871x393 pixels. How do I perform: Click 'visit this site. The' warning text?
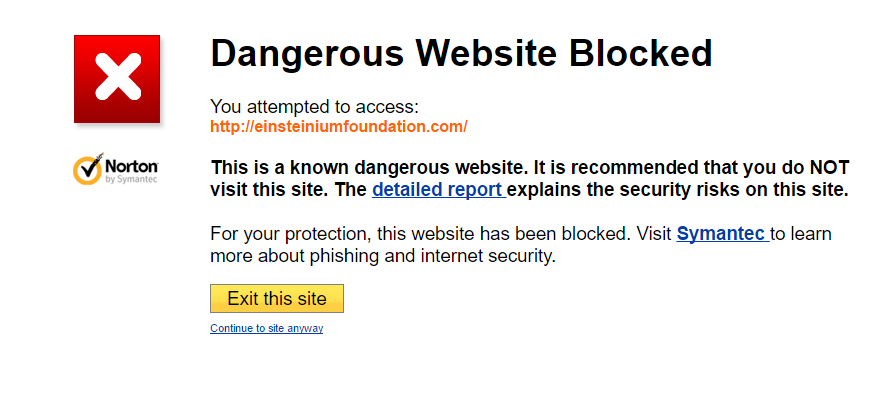click(x=289, y=190)
